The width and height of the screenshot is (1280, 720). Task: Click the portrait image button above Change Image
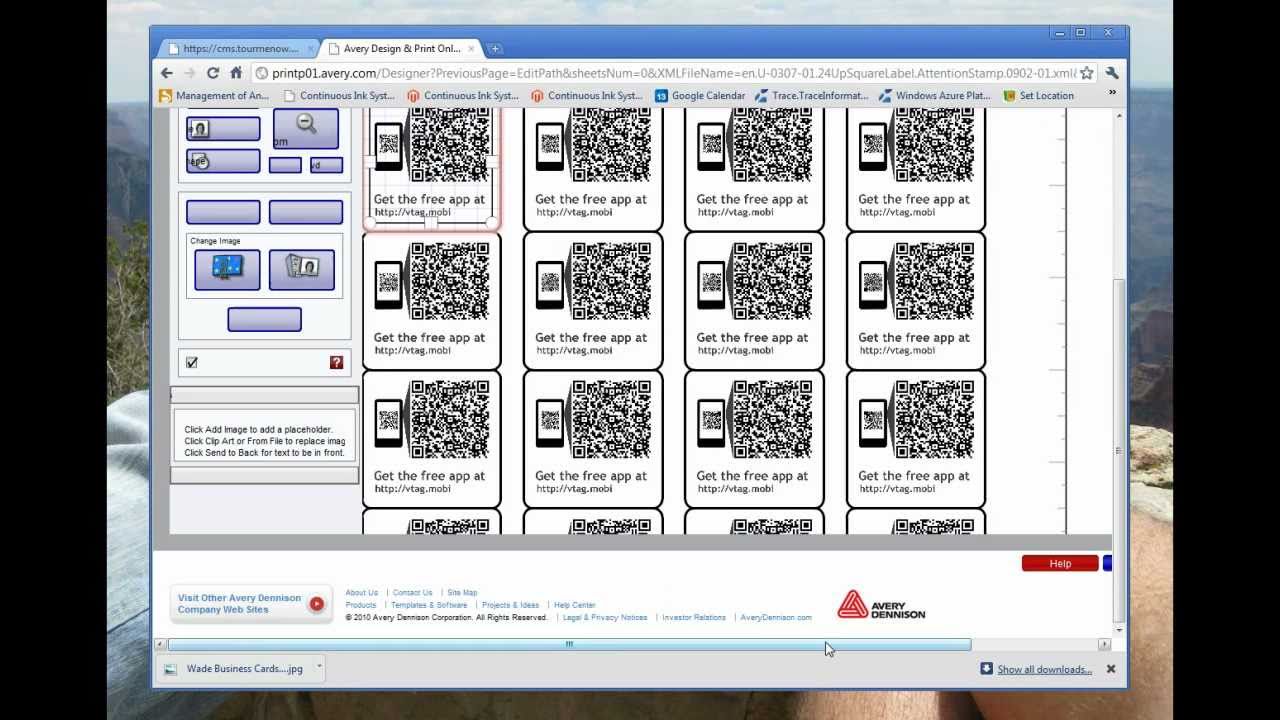point(223,129)
